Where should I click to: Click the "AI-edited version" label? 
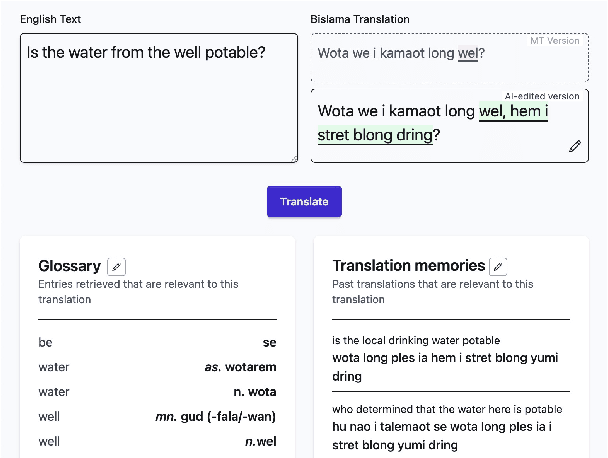tap(542, 96)
